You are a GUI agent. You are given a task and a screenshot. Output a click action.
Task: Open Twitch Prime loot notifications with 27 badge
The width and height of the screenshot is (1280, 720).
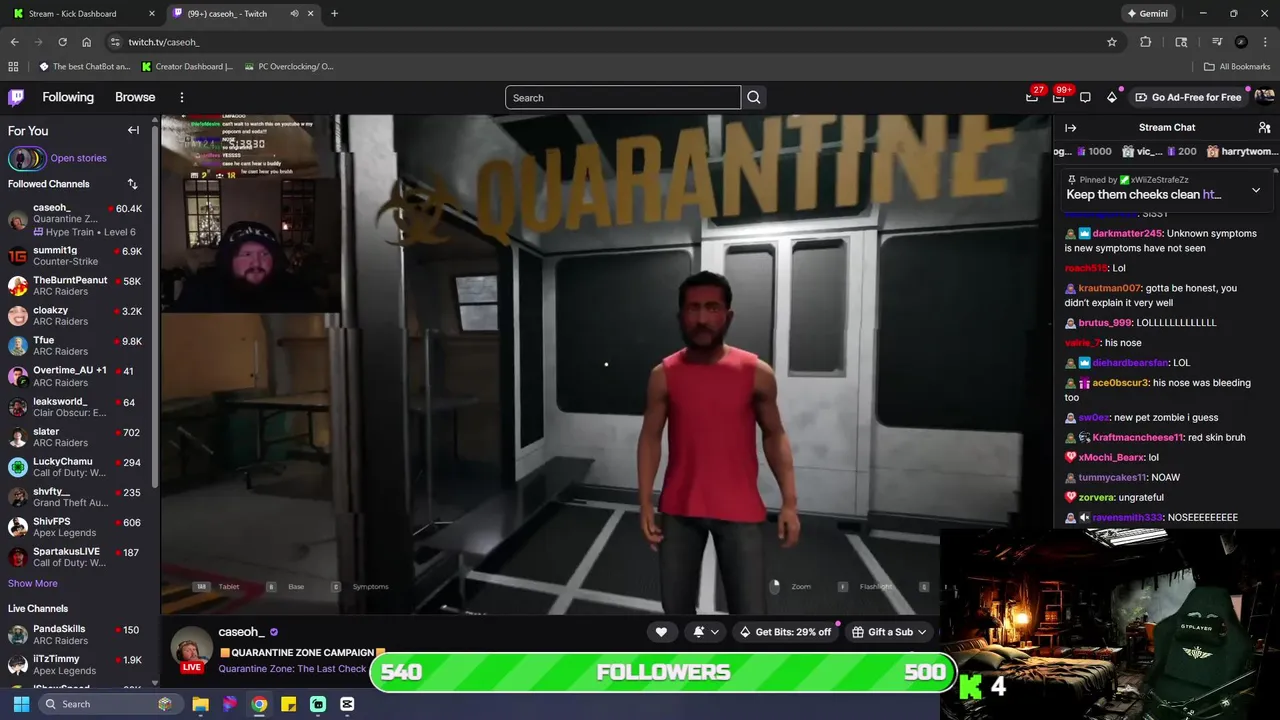(1032, 97)
